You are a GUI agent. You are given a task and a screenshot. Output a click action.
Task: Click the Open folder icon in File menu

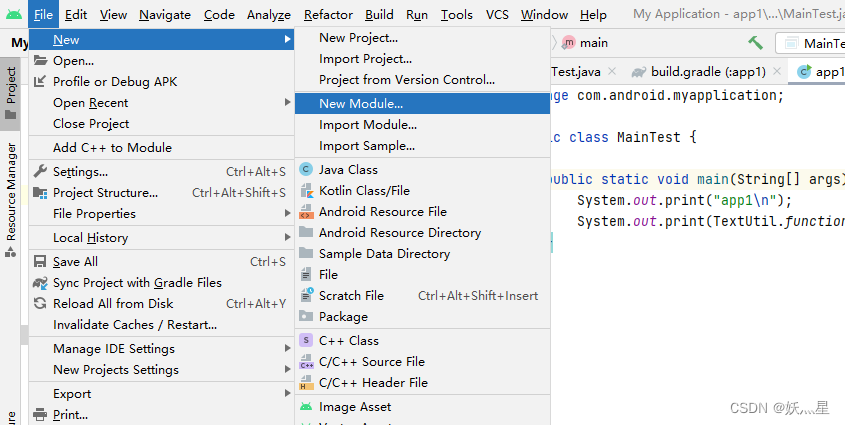click(x=40, y=60)
